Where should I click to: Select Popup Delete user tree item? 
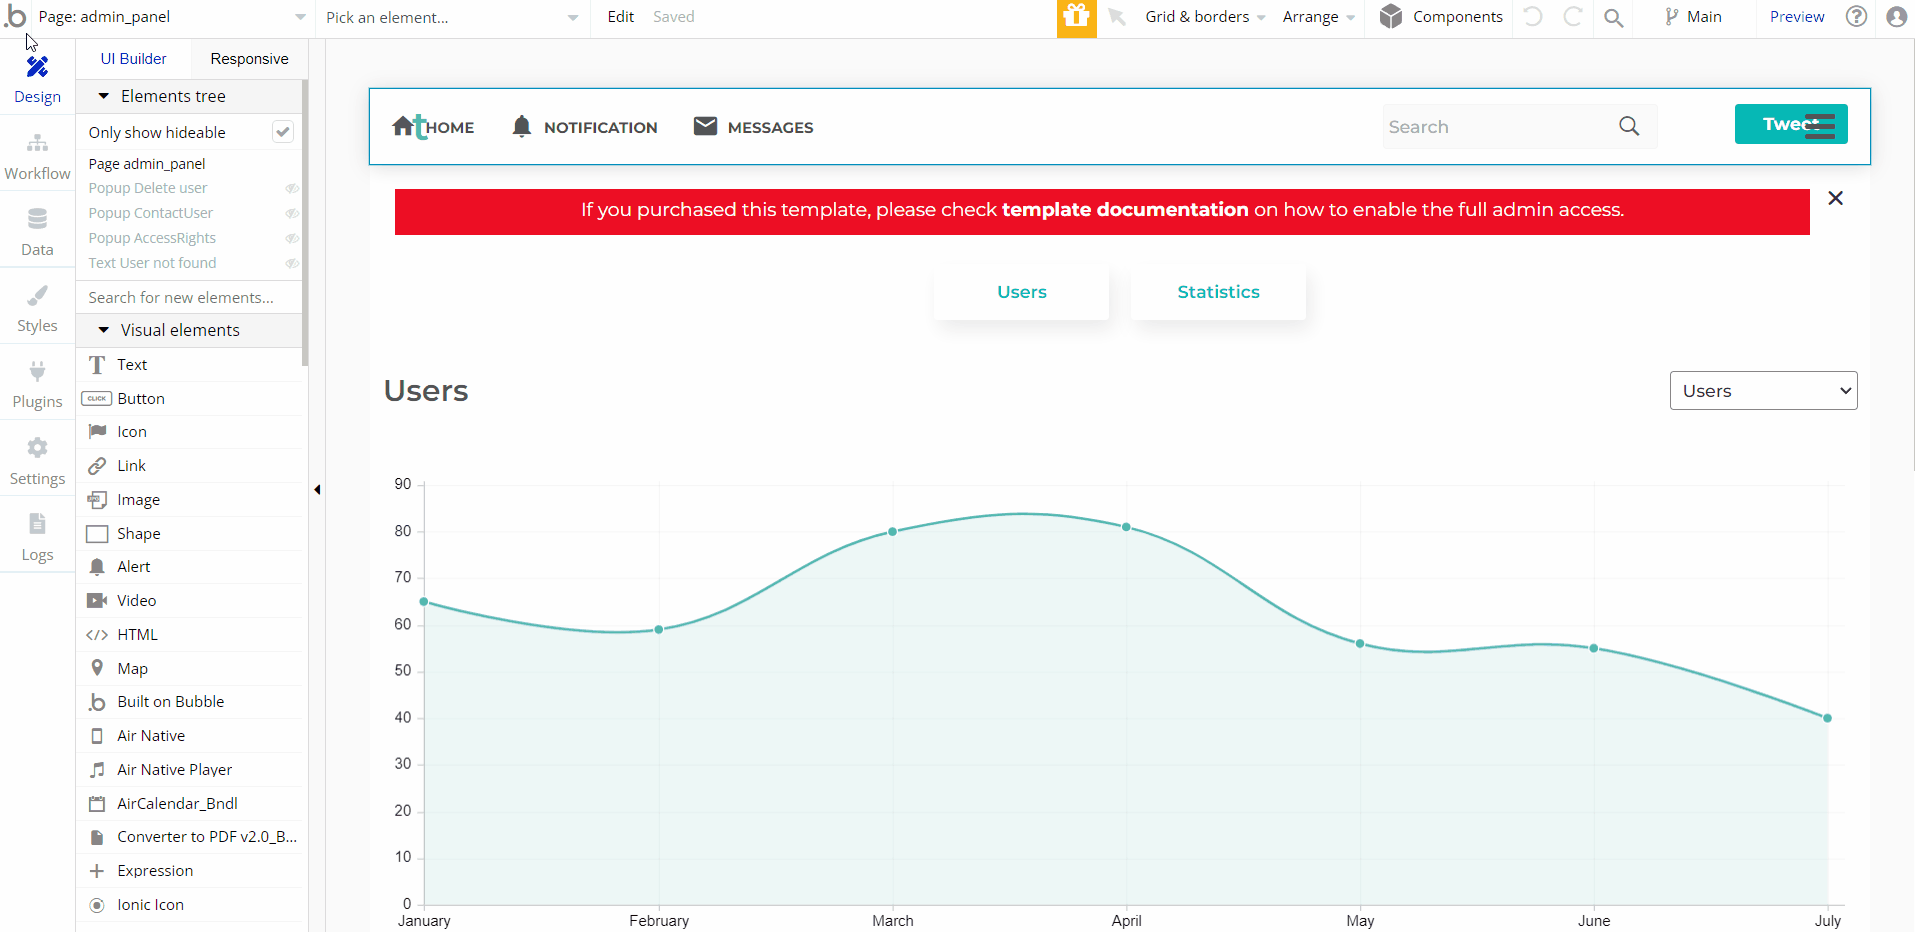[148, 188]
